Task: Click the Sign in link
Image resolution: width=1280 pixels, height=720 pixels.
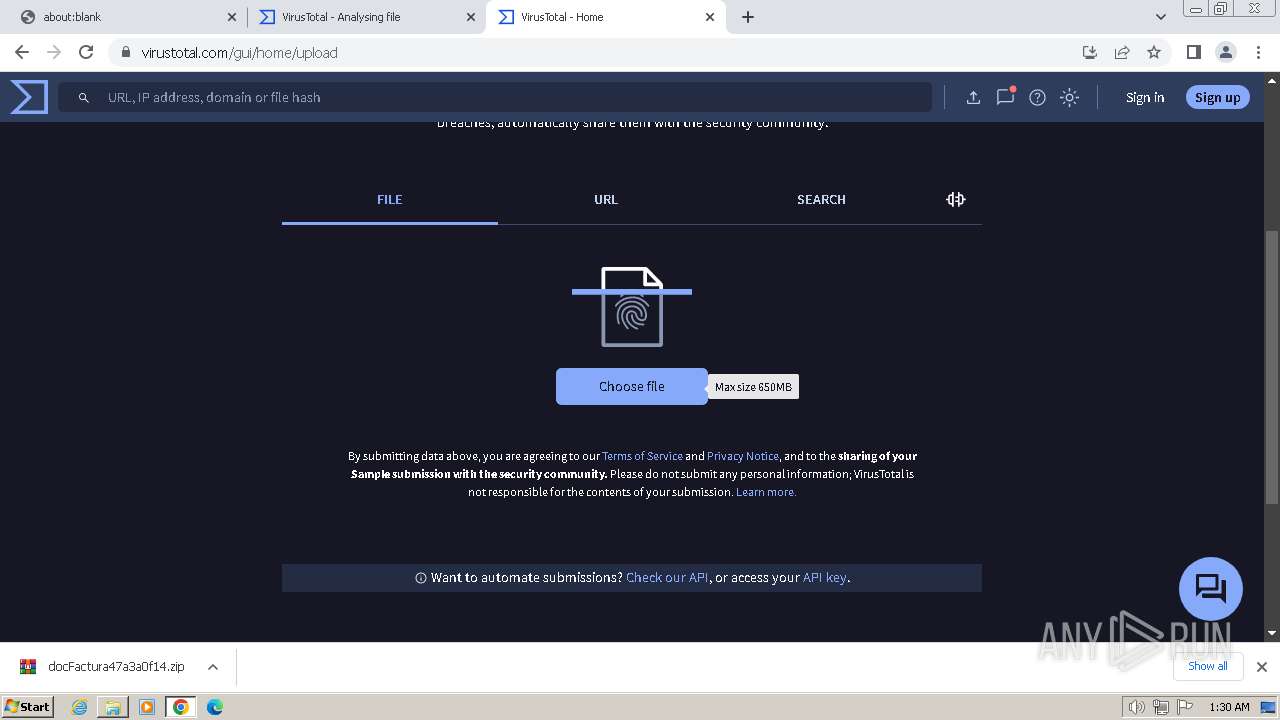Action: pos(1145,97)
